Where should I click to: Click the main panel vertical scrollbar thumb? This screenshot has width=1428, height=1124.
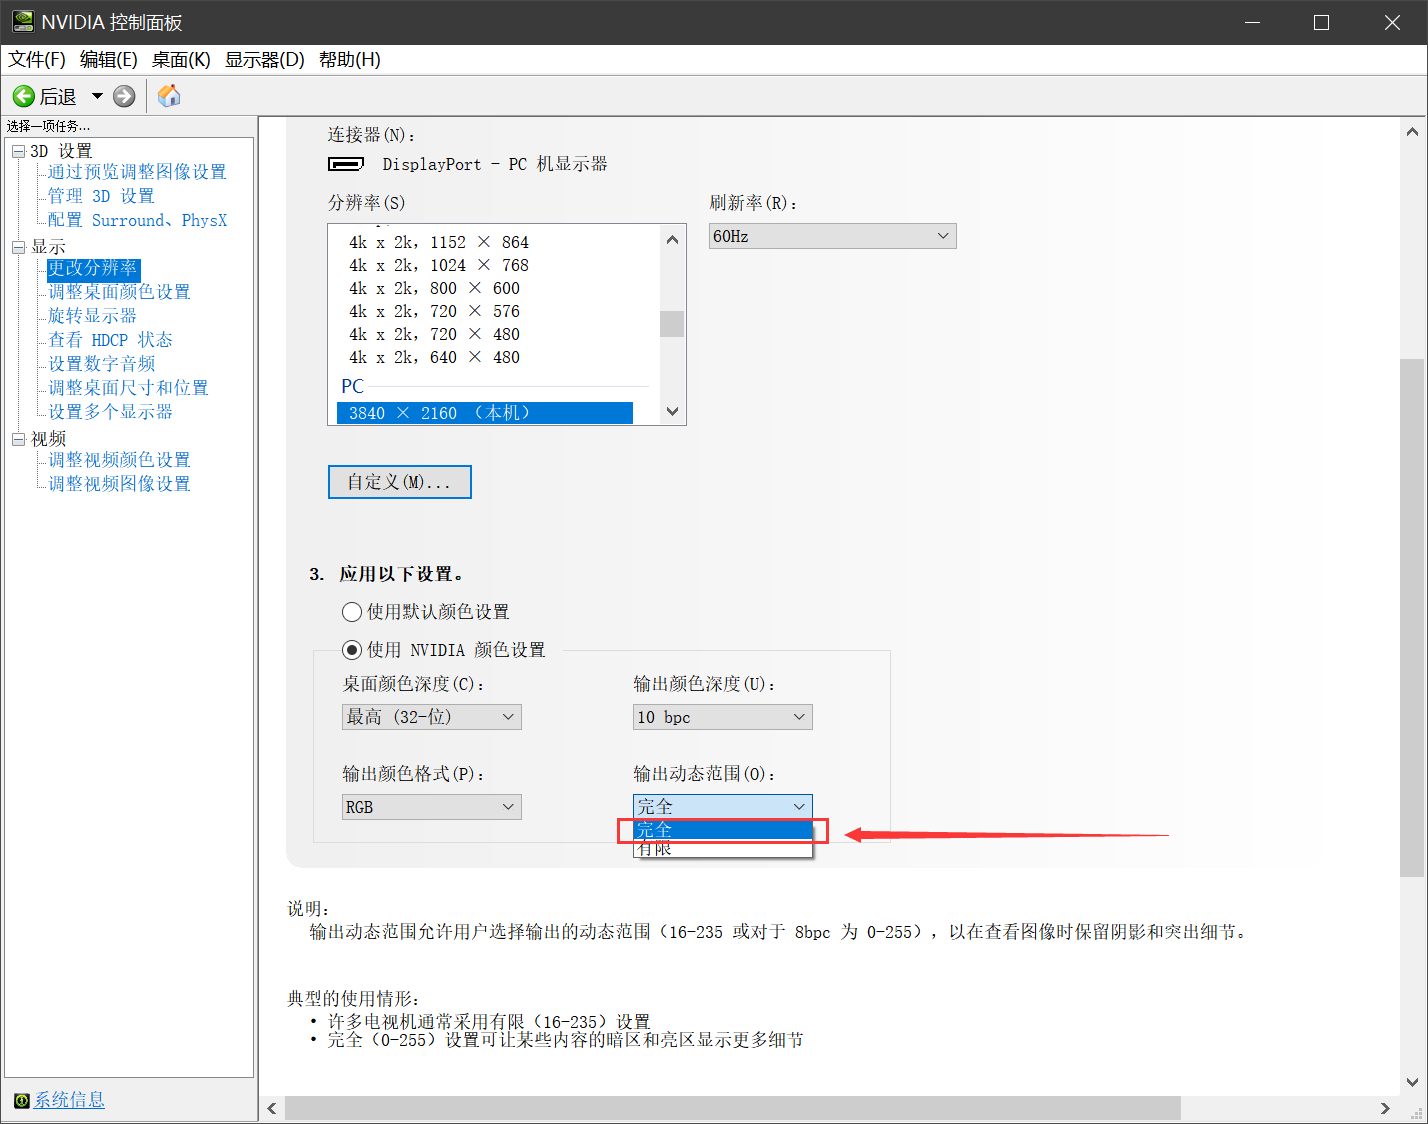1412,618
